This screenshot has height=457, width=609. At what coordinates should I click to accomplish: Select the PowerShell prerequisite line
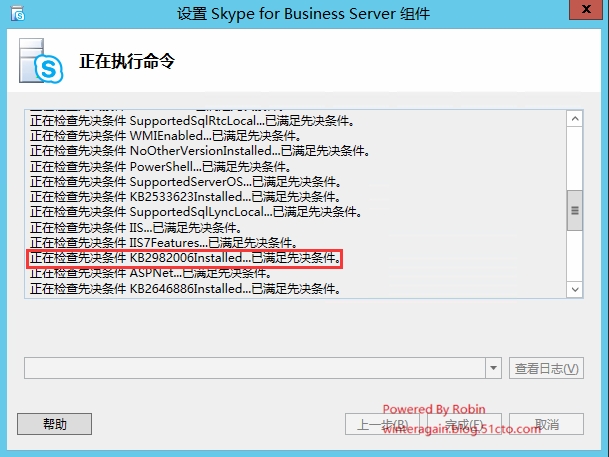click(161, 167)
